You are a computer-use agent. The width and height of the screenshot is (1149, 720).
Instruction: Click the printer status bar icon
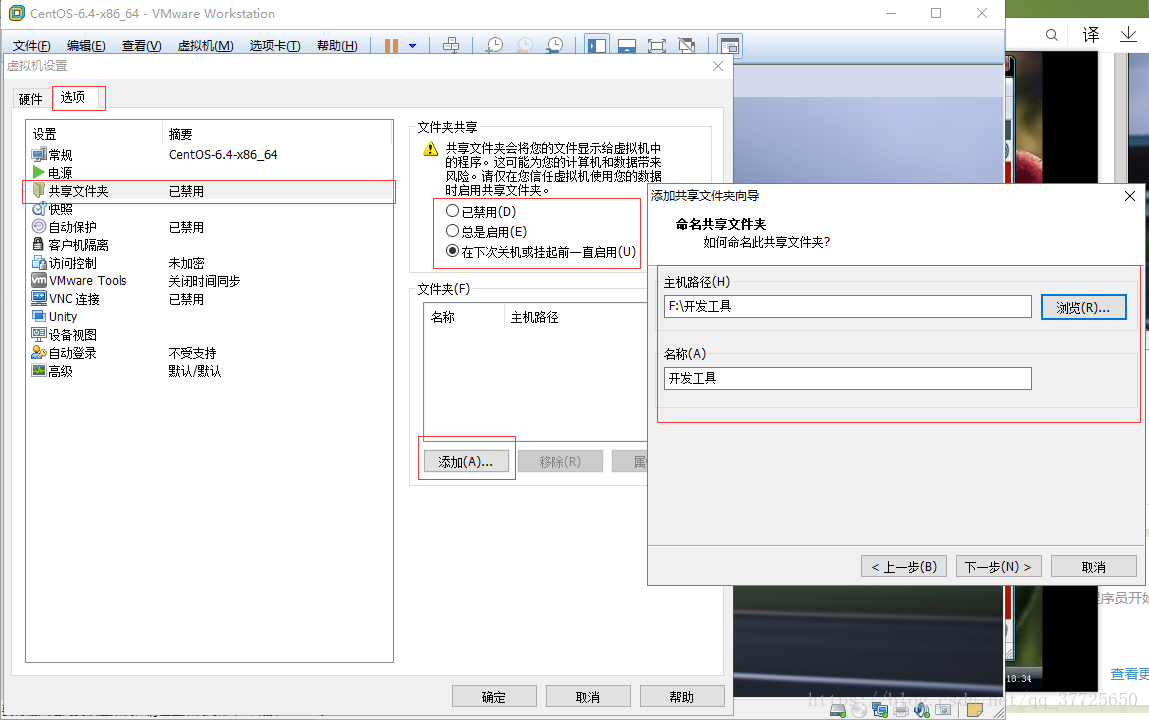click(x=901, y=710)
